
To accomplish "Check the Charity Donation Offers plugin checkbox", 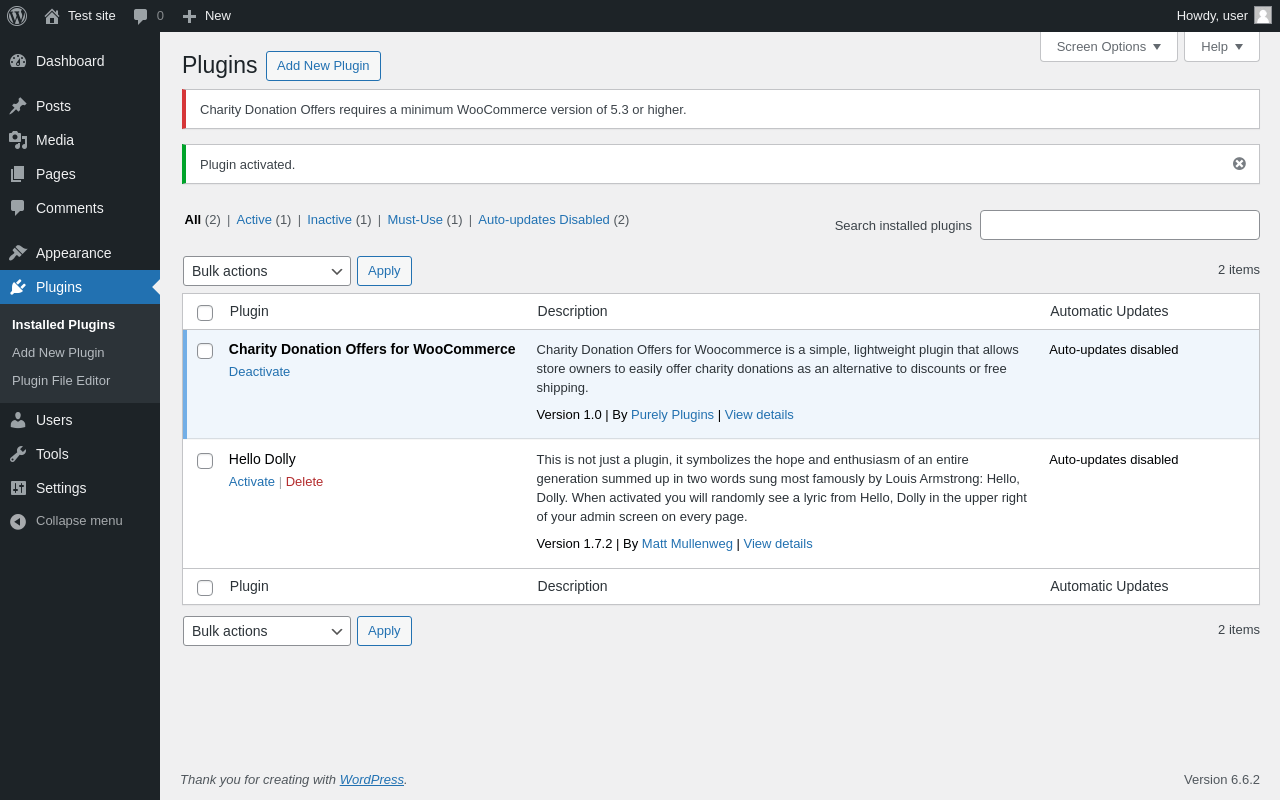I will coord(205,351).
